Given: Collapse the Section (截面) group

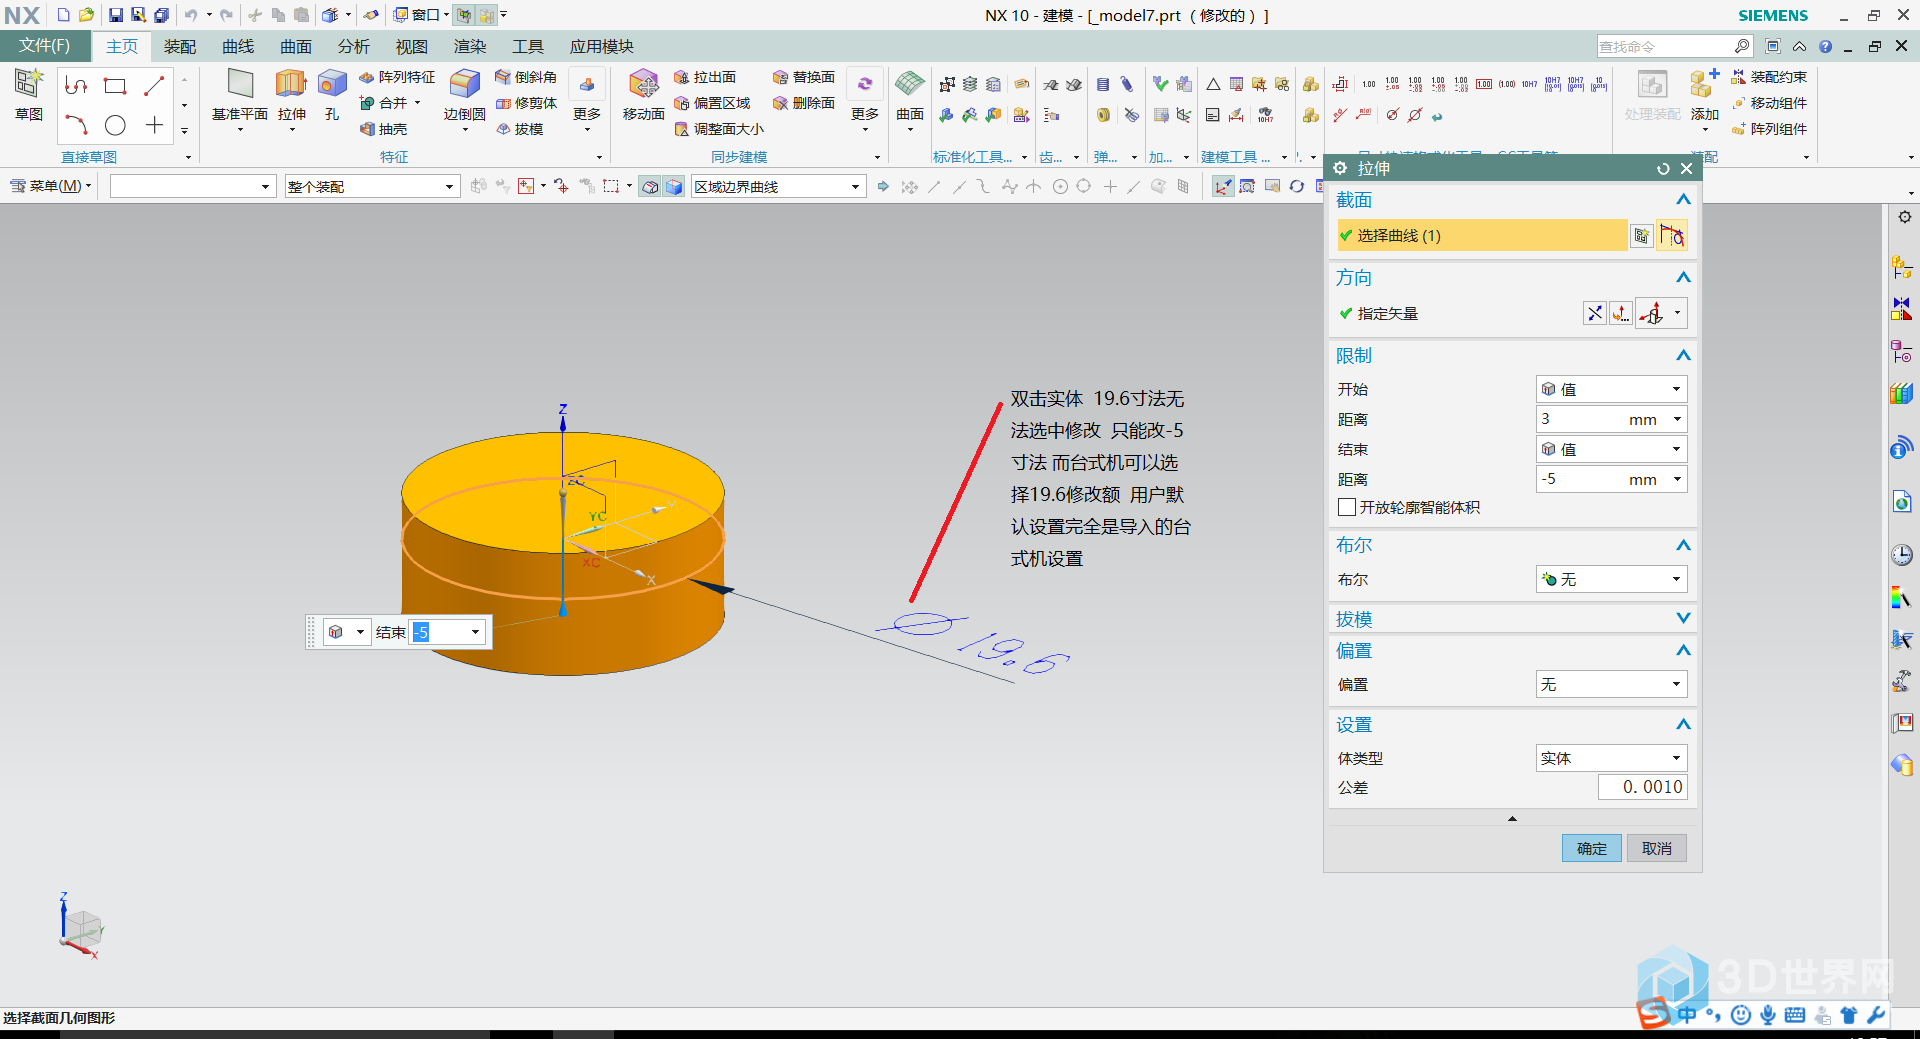Looking at the screenshot, I should tap(1683, 200).
